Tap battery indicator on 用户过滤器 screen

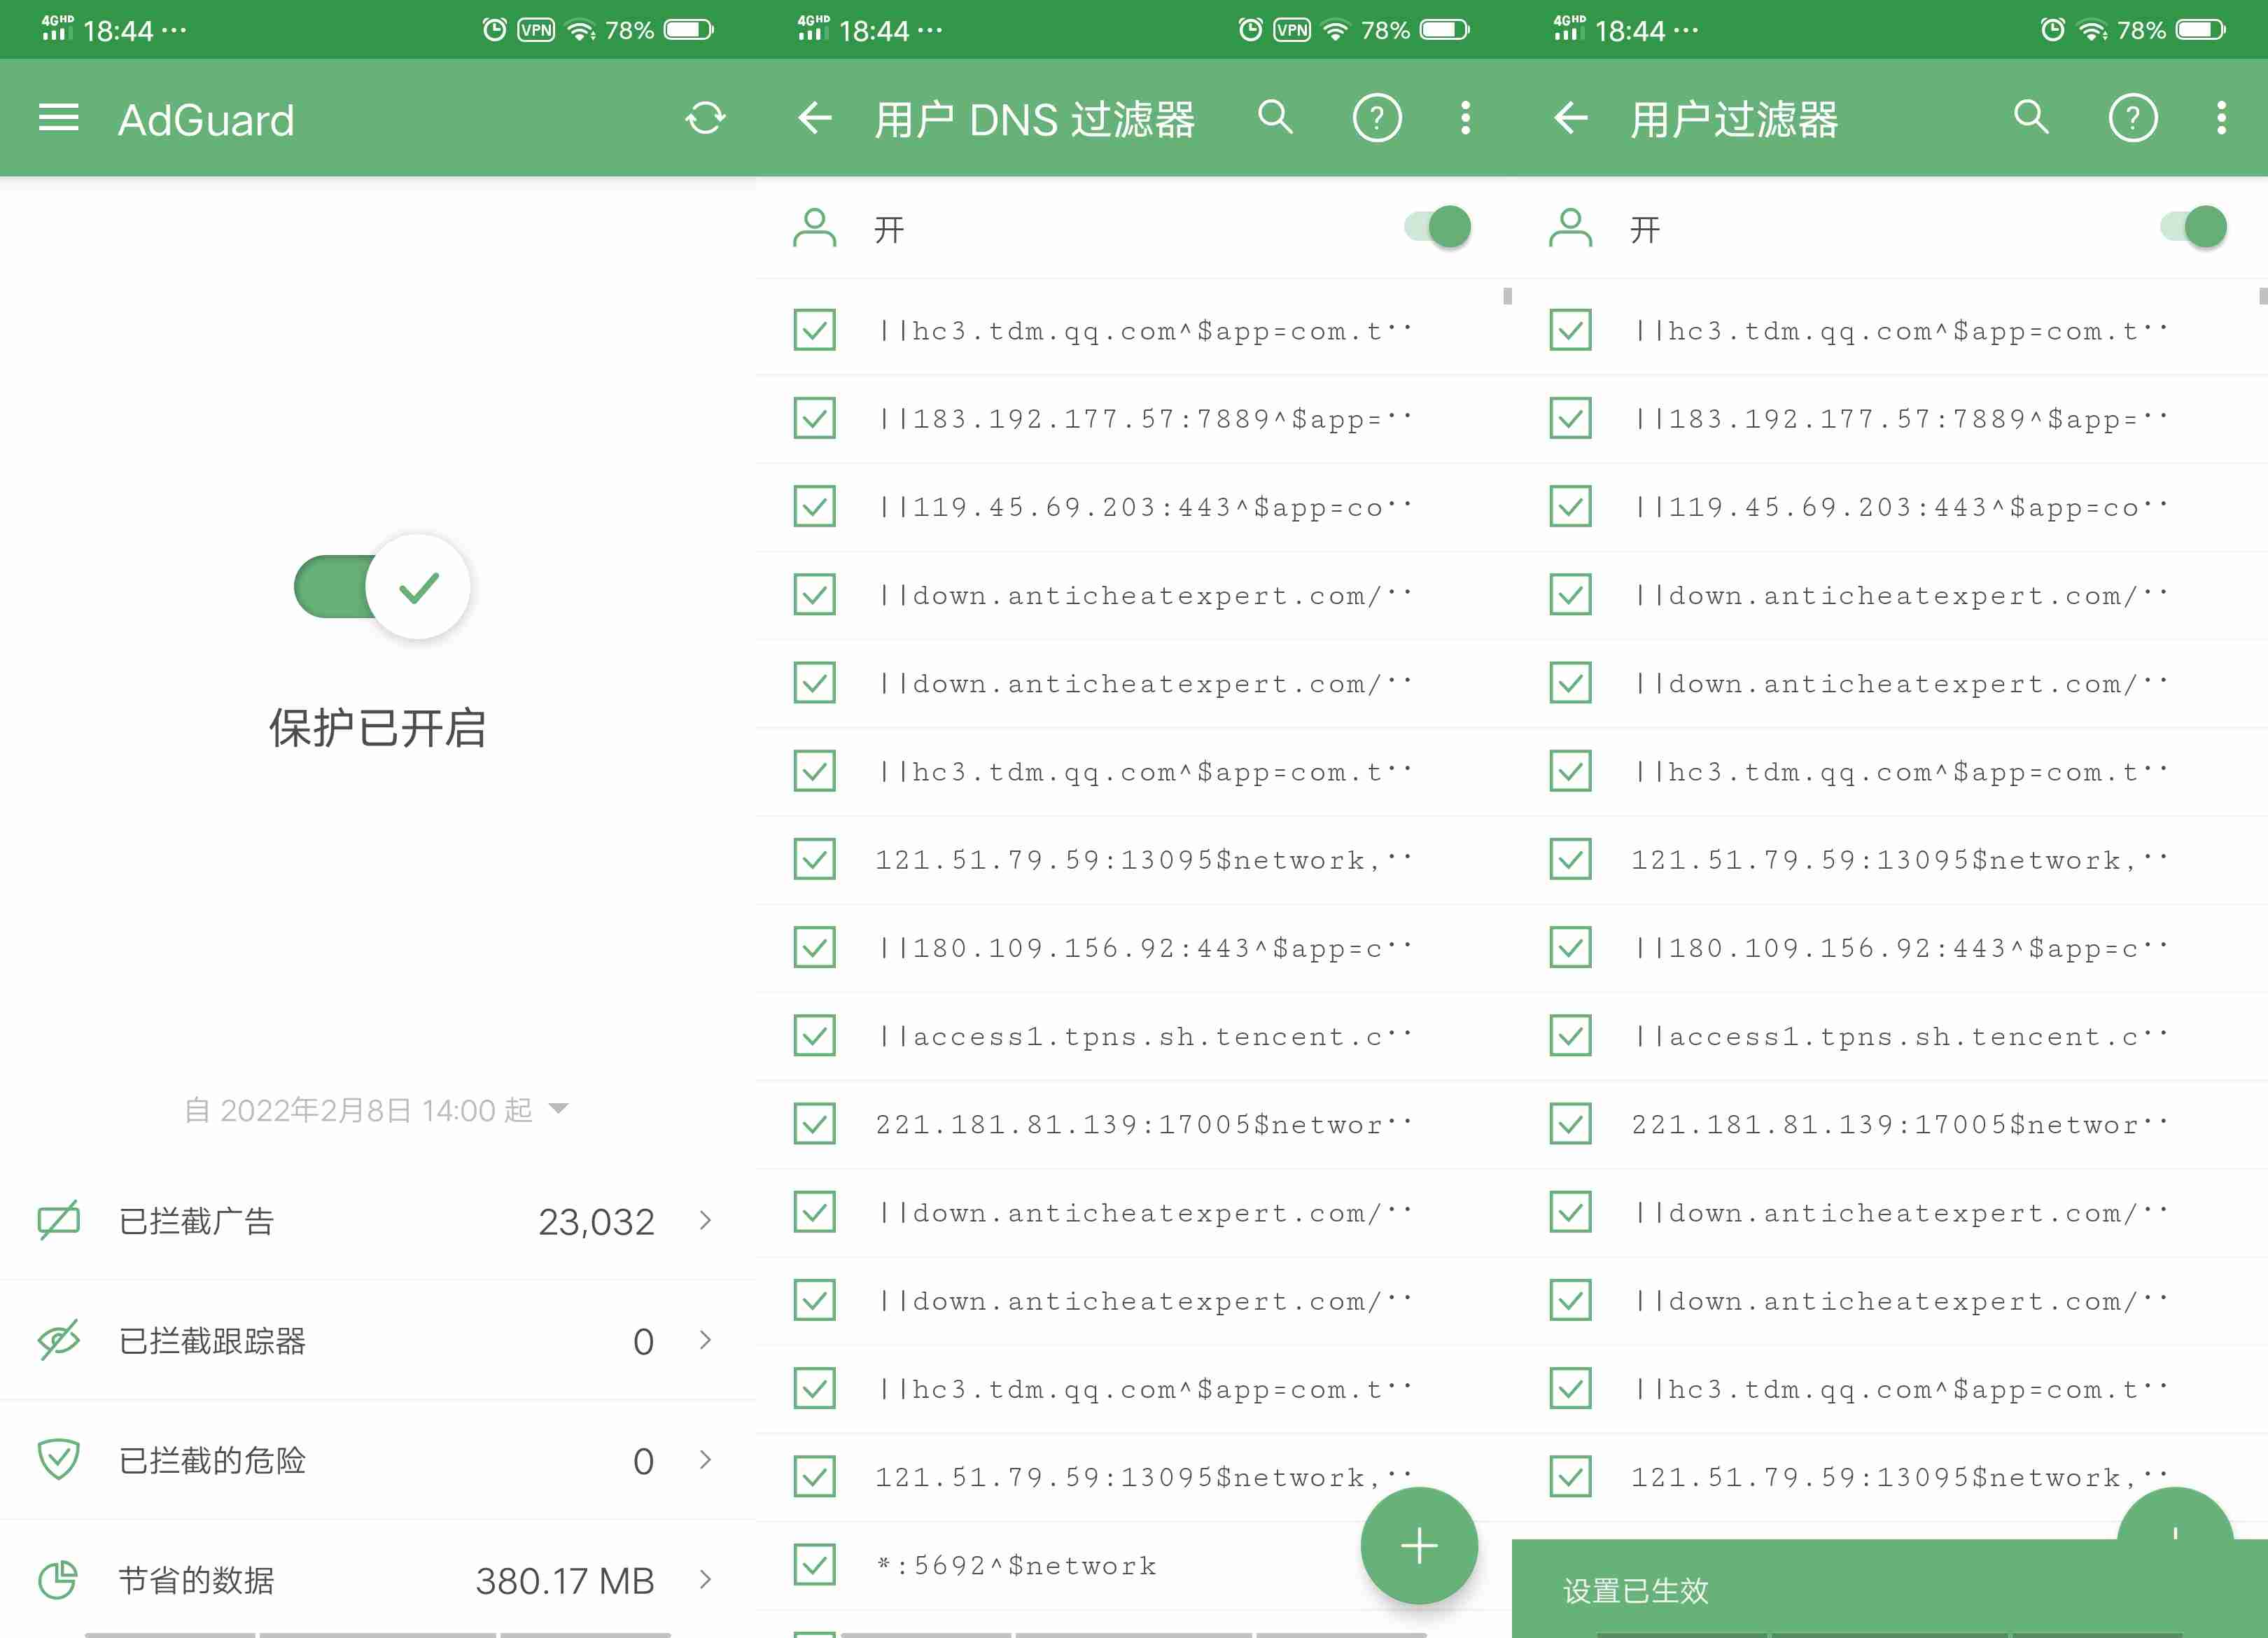coord(2201,29)
